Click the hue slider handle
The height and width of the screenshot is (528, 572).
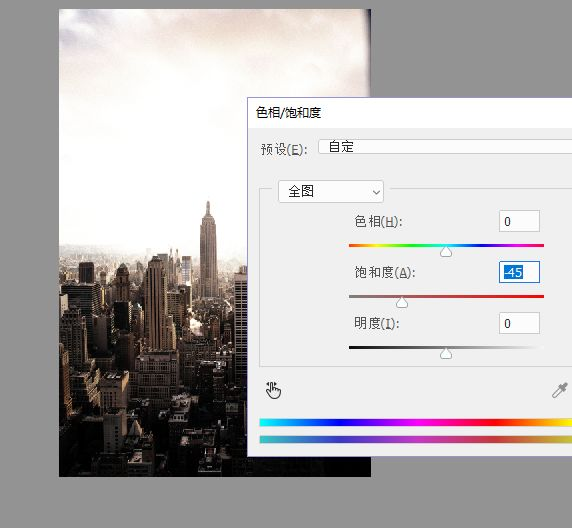point(446,252)
